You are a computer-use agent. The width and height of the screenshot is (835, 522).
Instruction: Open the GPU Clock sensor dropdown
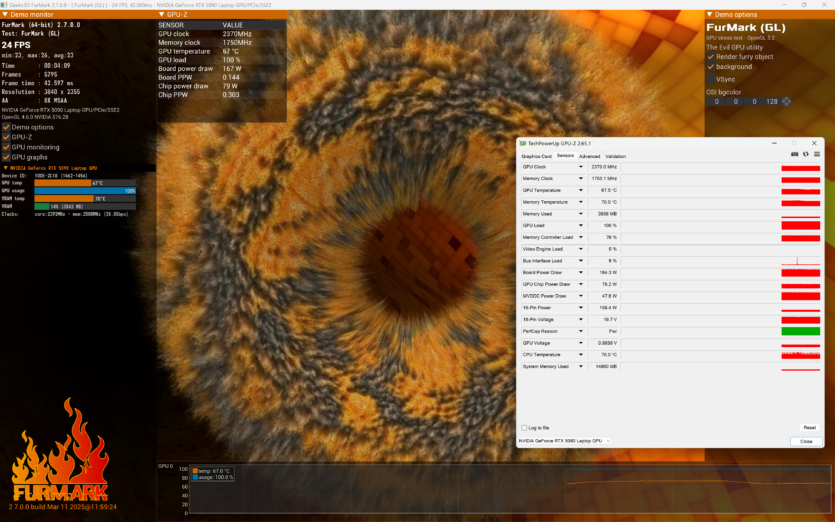click(580, 167)
